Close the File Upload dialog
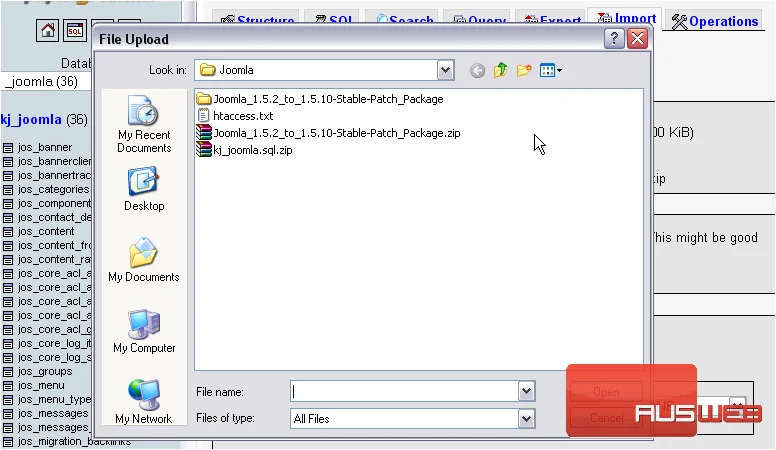Viewport: 776px width, 450px height. coord(637,38)
